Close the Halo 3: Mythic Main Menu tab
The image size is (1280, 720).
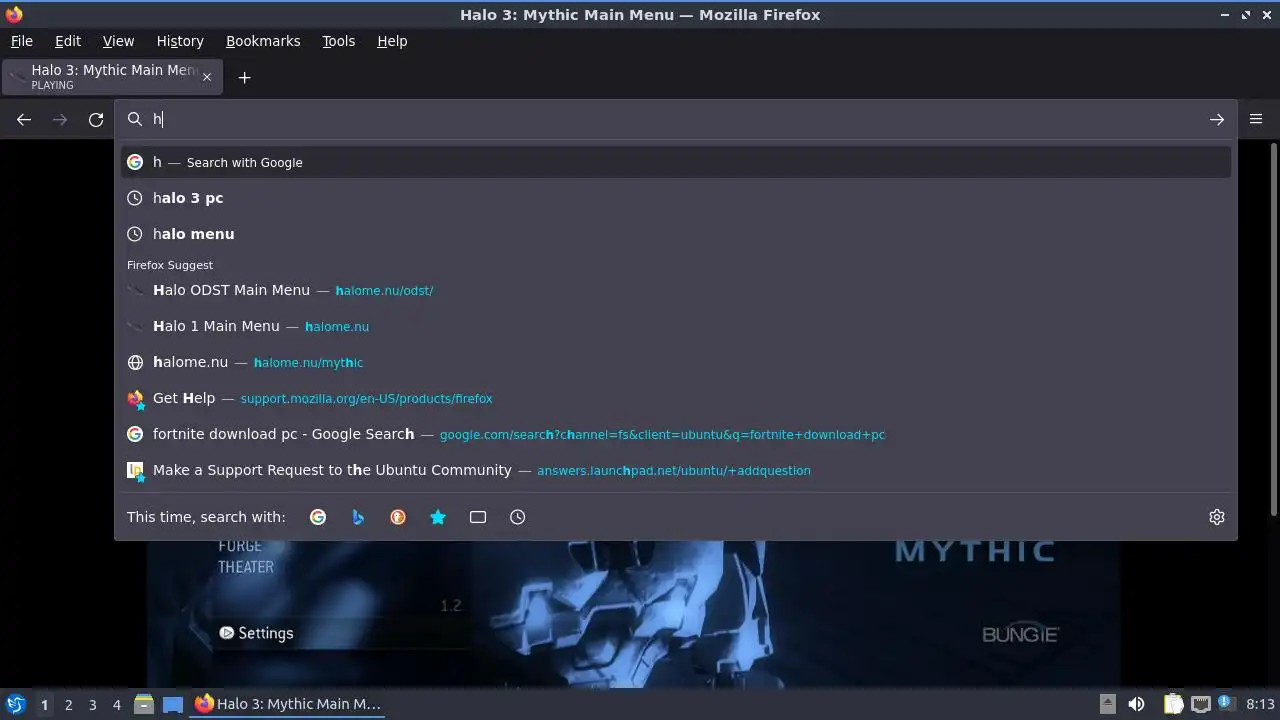[x=207, y=77]
